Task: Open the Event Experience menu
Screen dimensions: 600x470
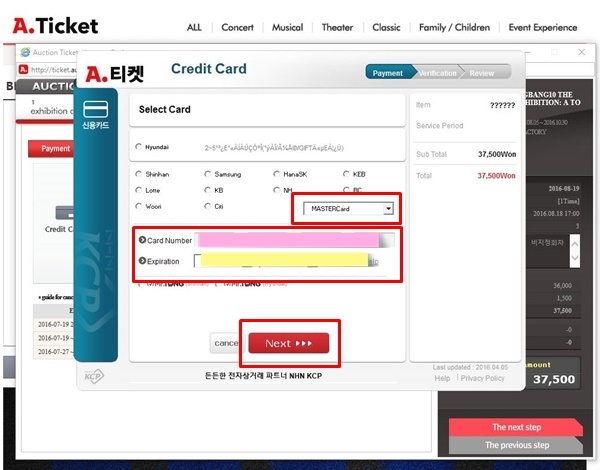Action: point(543,28)
